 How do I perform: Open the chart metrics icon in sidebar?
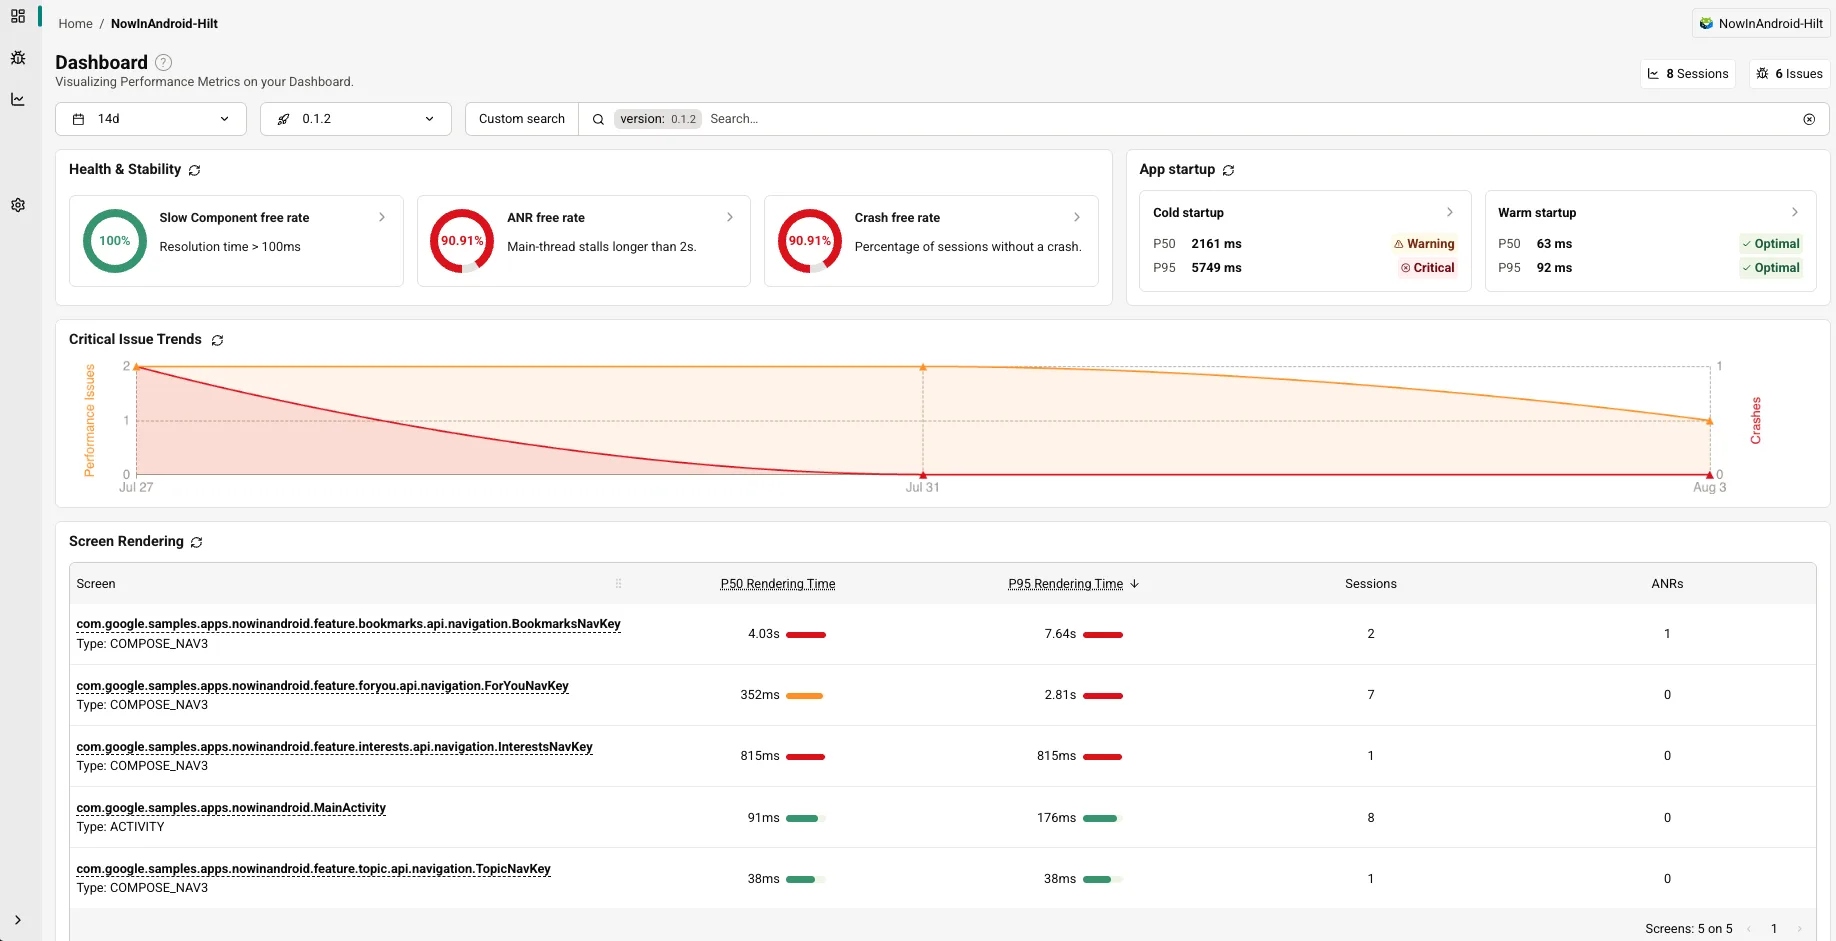(x=18, y=99)
